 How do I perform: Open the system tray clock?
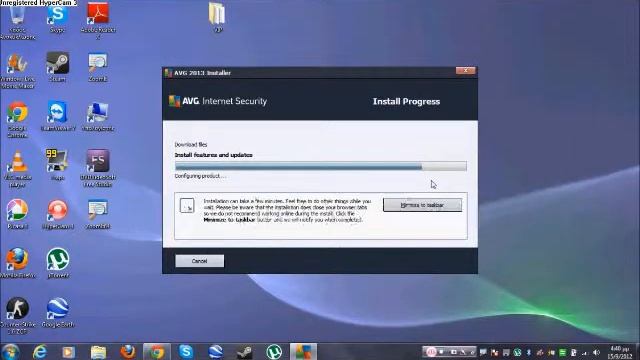[620, 352]
